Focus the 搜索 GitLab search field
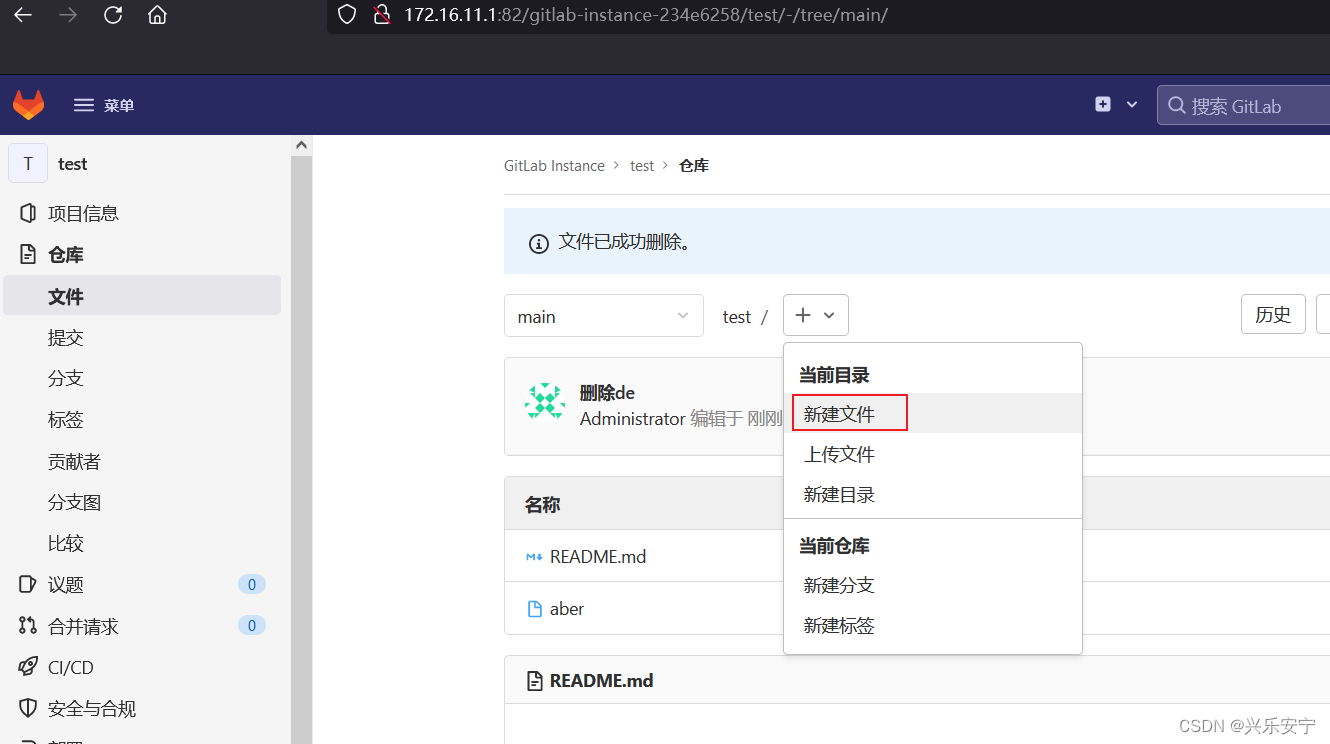Viewport: 1330px width, 744px height. (x=1243, y=106)
